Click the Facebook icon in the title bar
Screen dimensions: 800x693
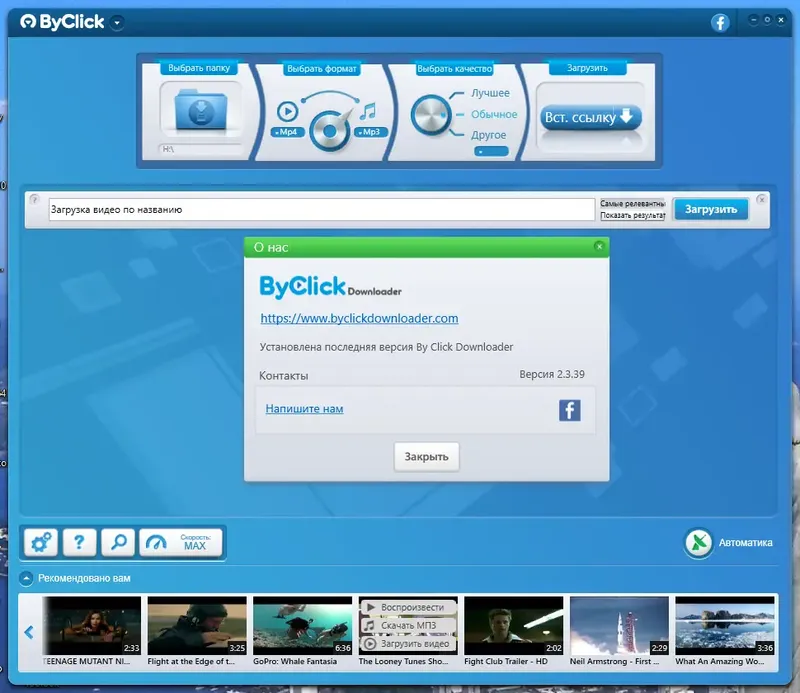(720, 21)
